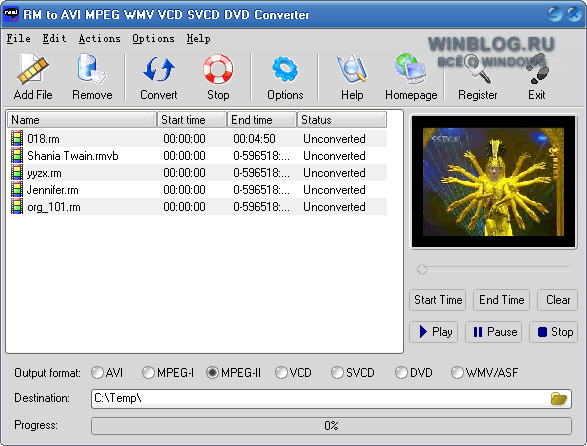Click the film icon beside Shania Twain.rmvb
587x446 pixels.
pyautogui.click(x=17, y=155)
